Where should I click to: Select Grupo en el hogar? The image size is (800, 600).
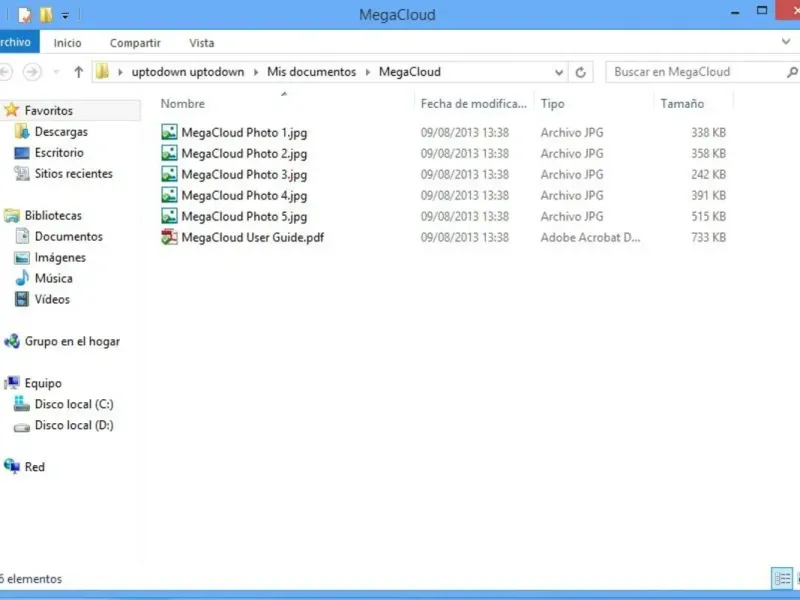72,341
